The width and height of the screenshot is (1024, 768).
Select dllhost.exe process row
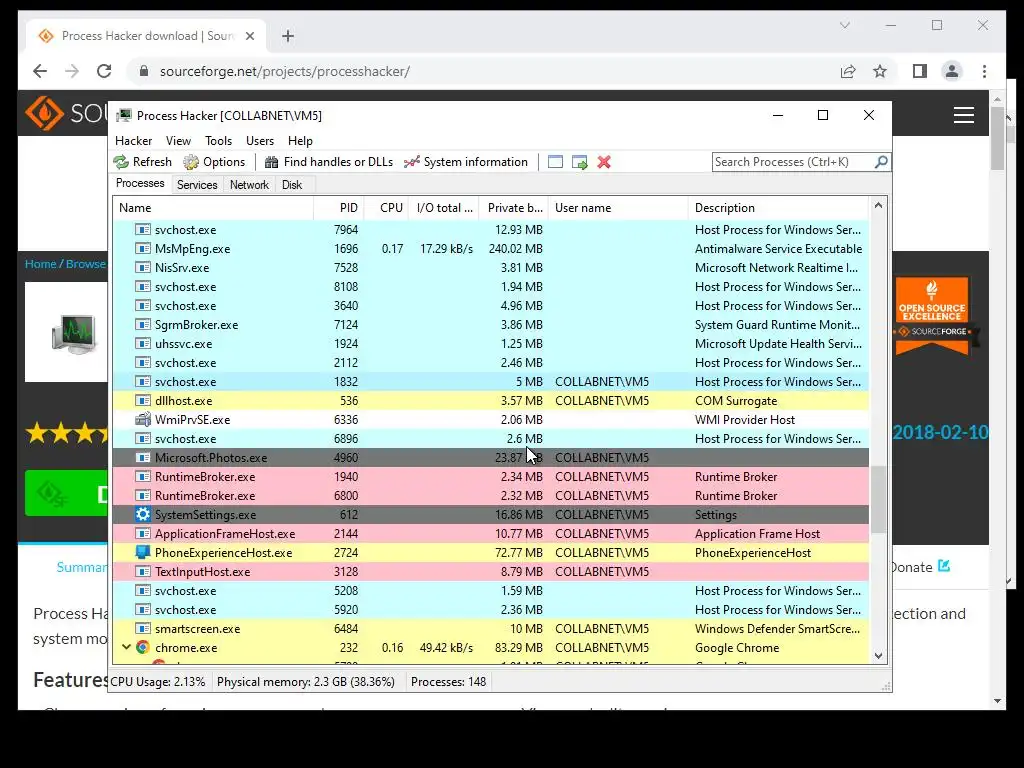[x=490, y=401]
